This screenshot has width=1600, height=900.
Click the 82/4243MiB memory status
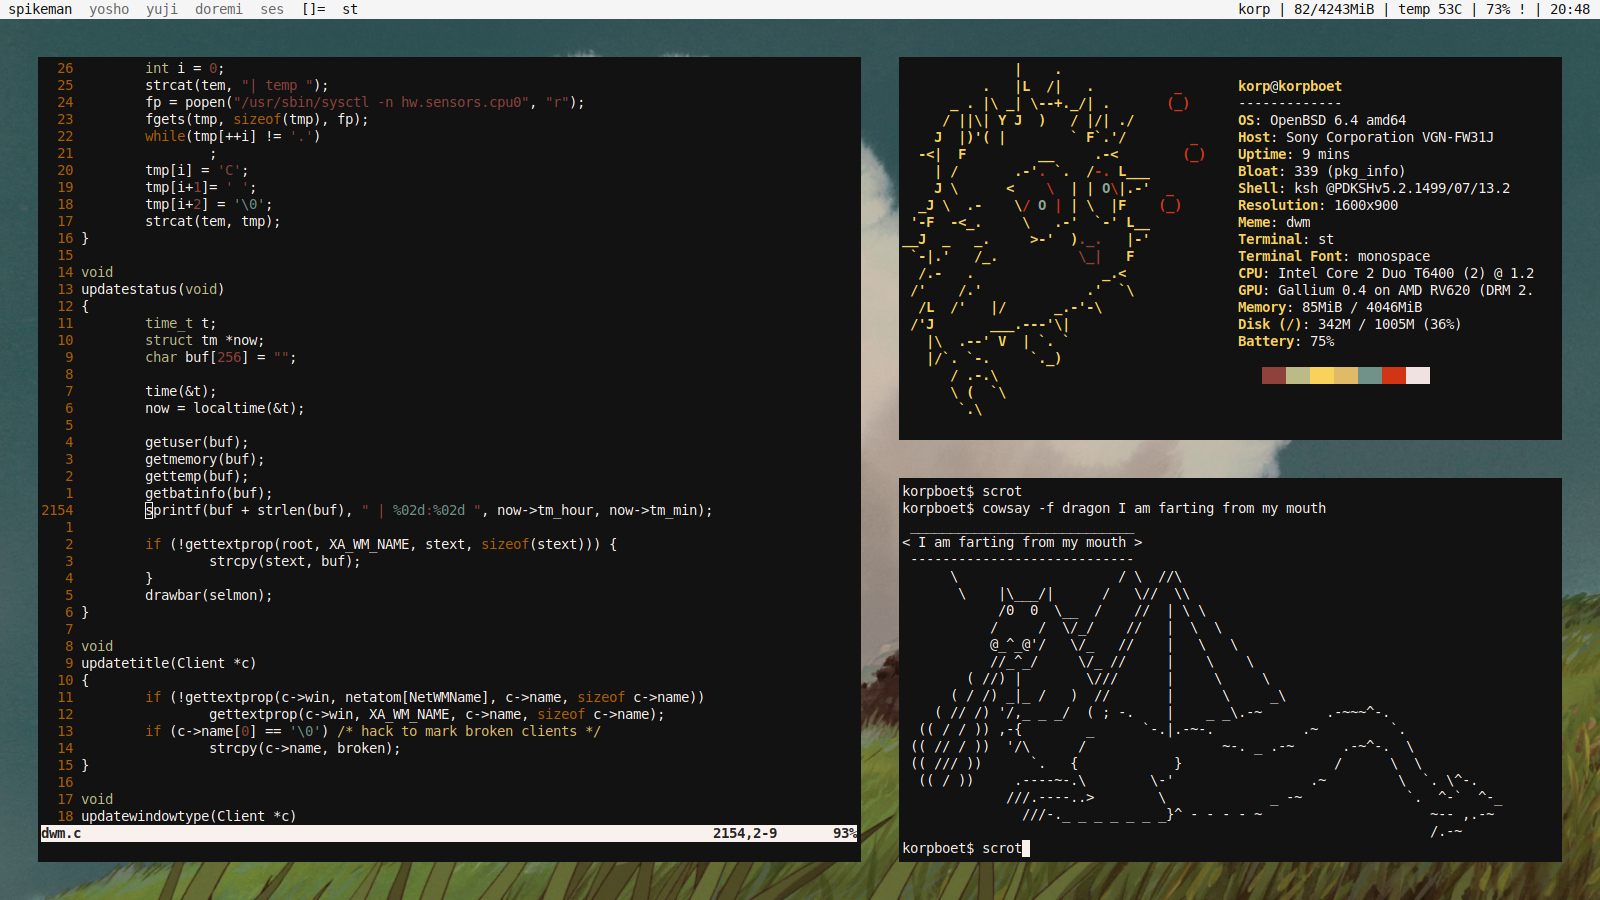pyautogui.click(x=1333, y=9)
